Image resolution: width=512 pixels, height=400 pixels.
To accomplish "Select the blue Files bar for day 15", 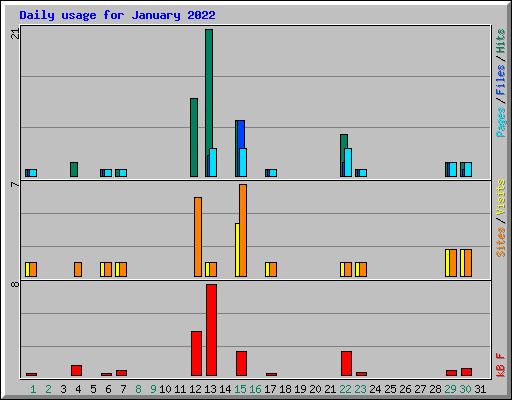I will [x=241, y=134].
